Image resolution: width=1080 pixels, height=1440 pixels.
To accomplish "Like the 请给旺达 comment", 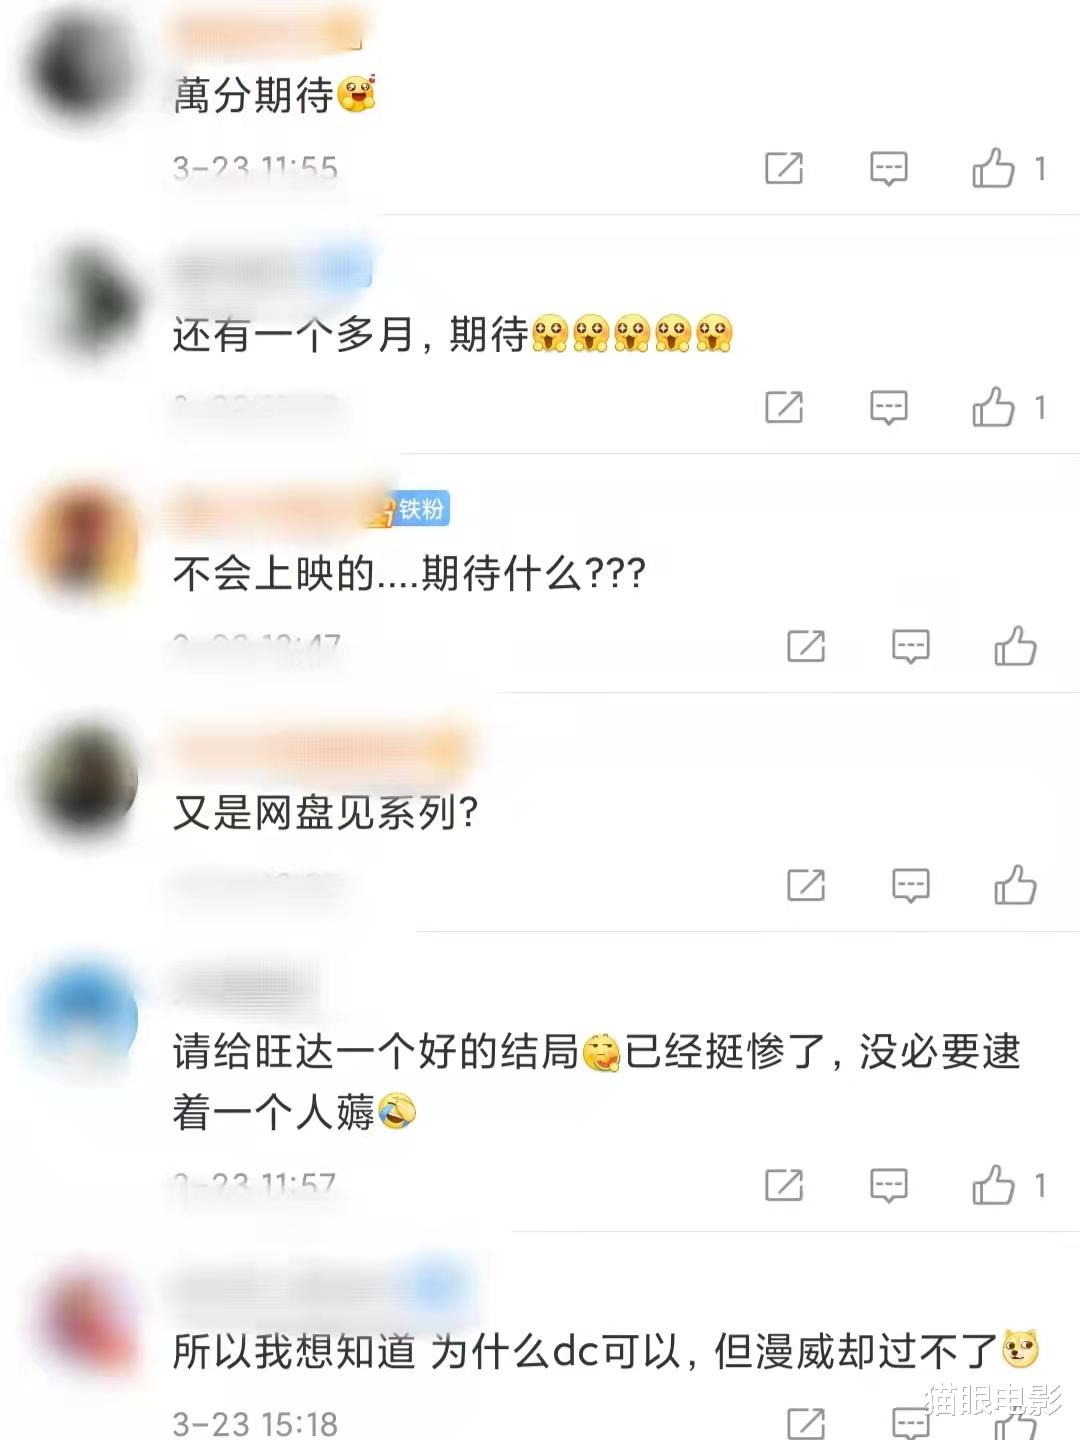I will 993,1185.
